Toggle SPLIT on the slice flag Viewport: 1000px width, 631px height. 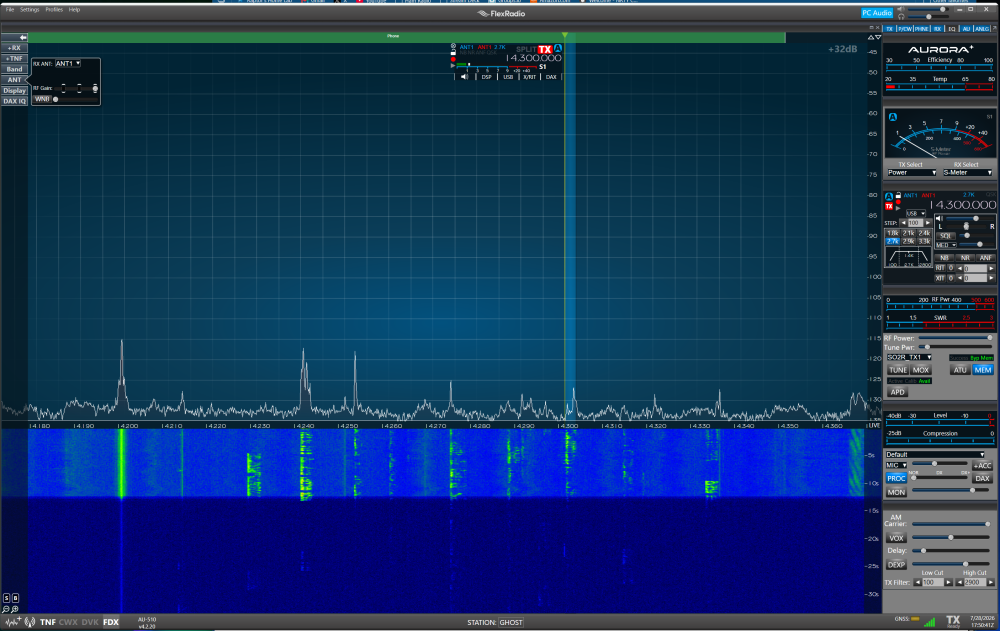526,49
